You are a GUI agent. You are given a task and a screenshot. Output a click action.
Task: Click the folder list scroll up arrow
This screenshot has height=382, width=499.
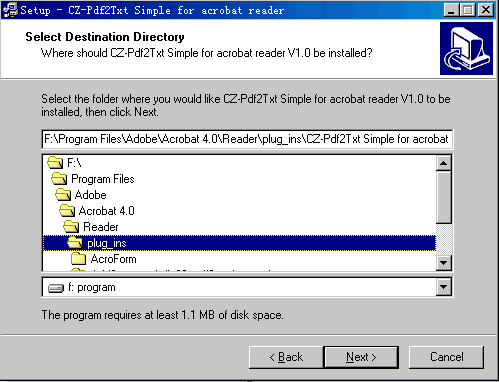pos(444,163)
